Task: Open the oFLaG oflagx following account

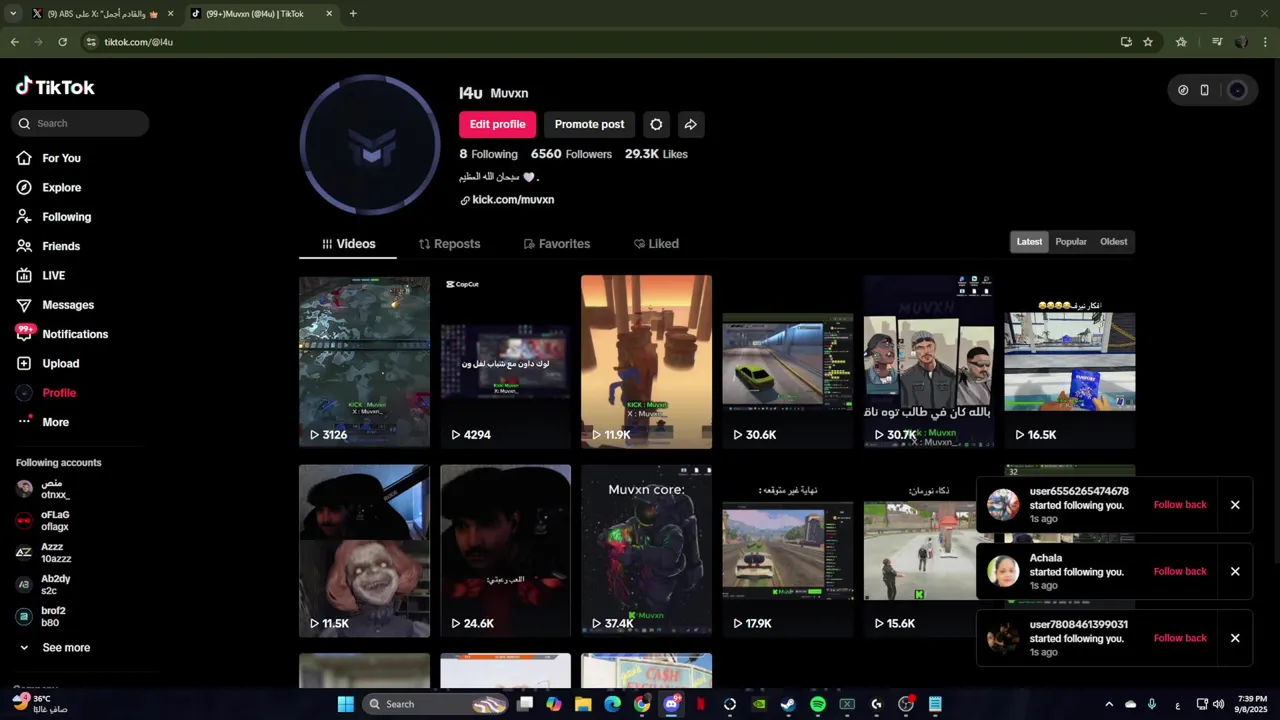Action: click(46, 521)
